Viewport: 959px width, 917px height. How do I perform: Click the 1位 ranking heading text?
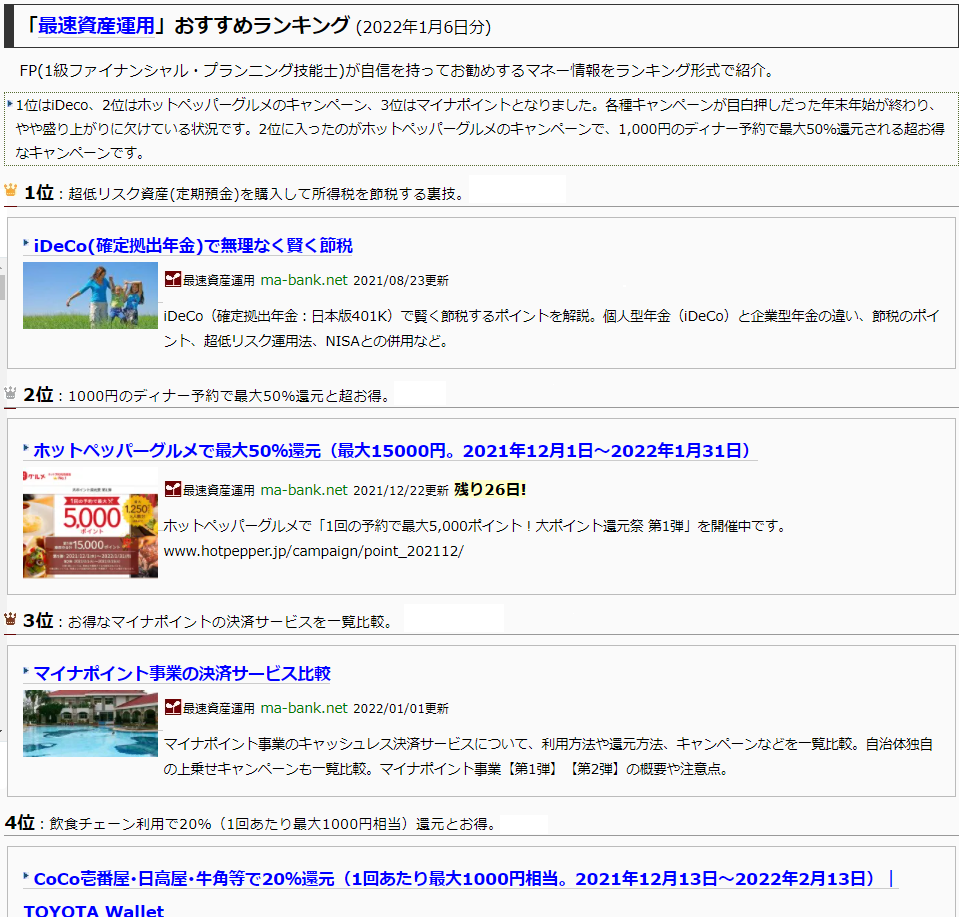tap(39, 193)
